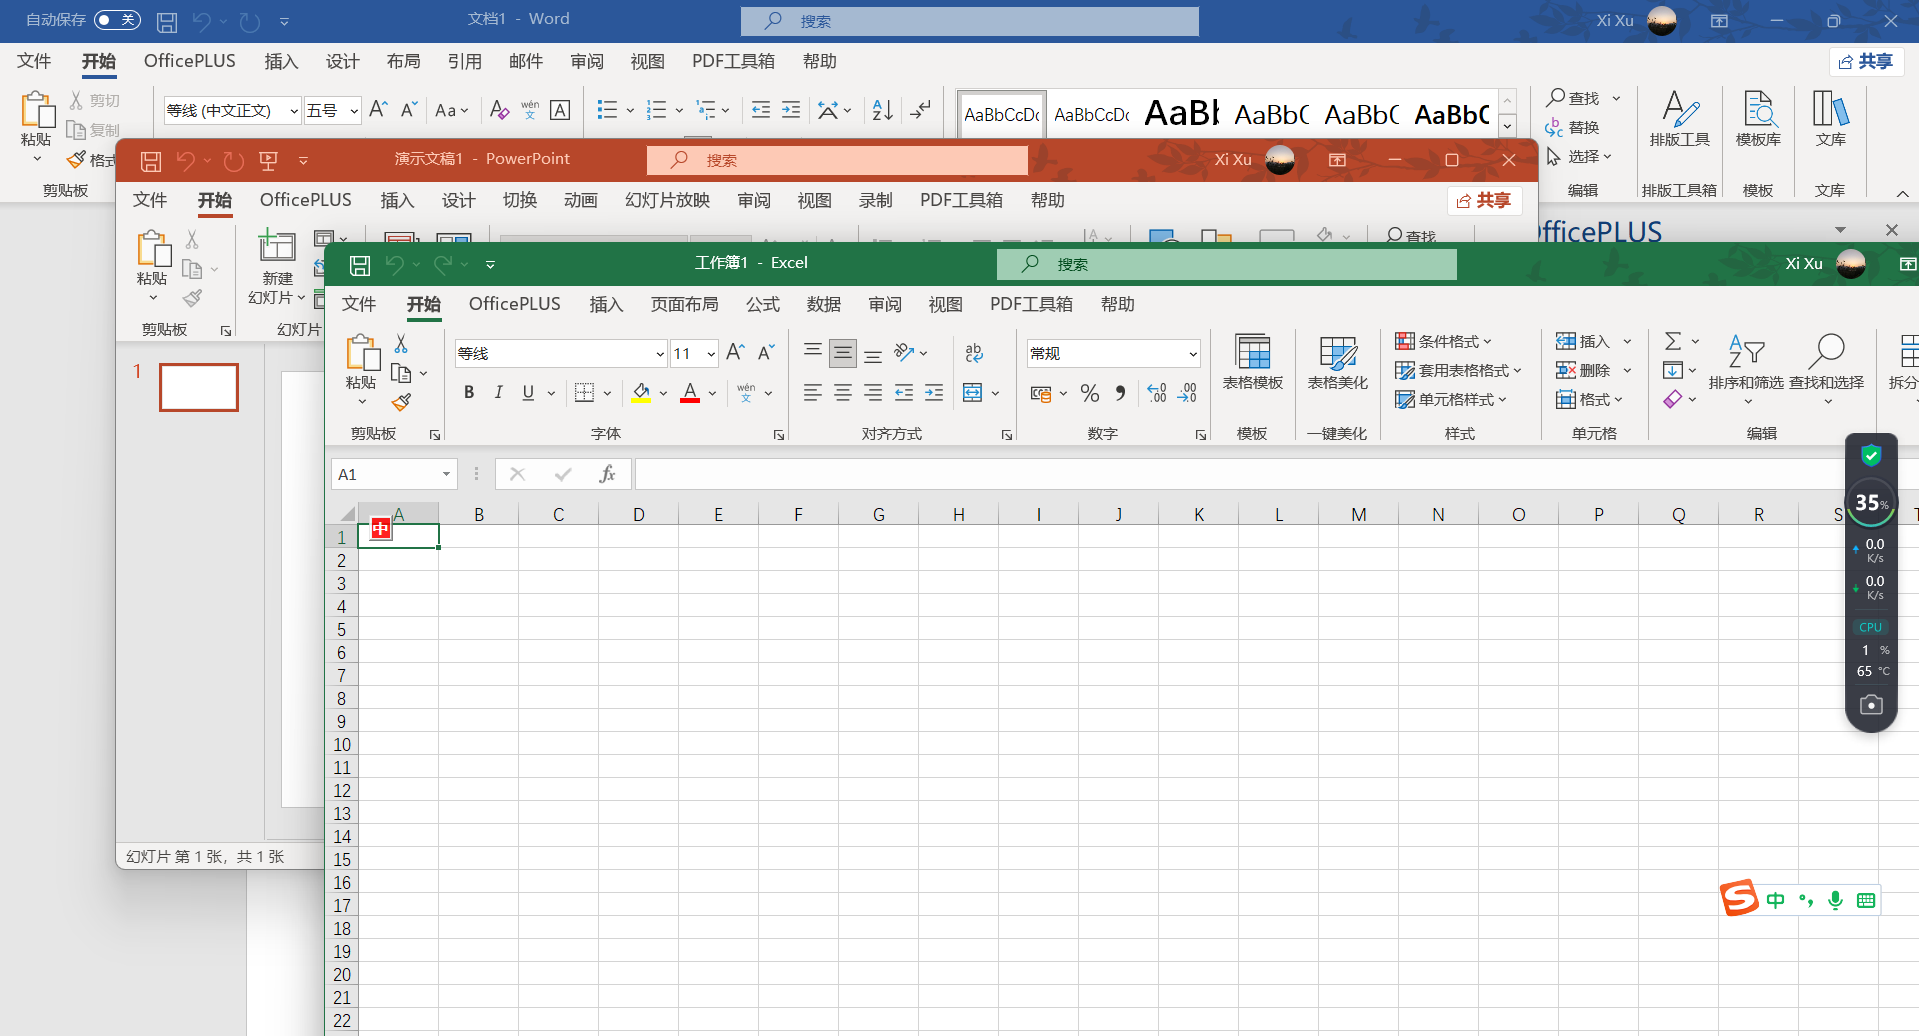Click Excel's Align Right icon
The height and width of the screenshot is (1036, 1919).
click(x=873, y=393)
